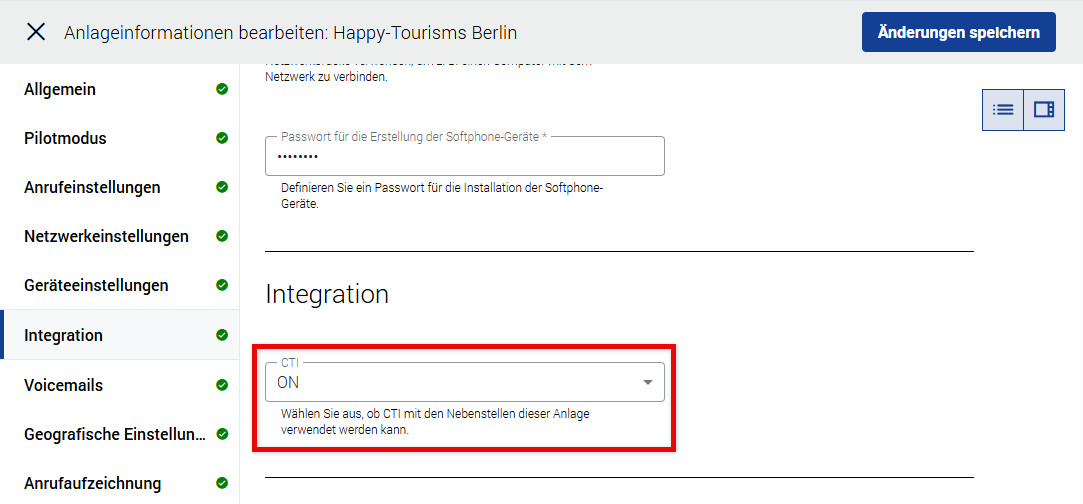Screen dimensions: 1083x504
Task: Click the CTI dropdown arrow
Action: click(648, 382)
